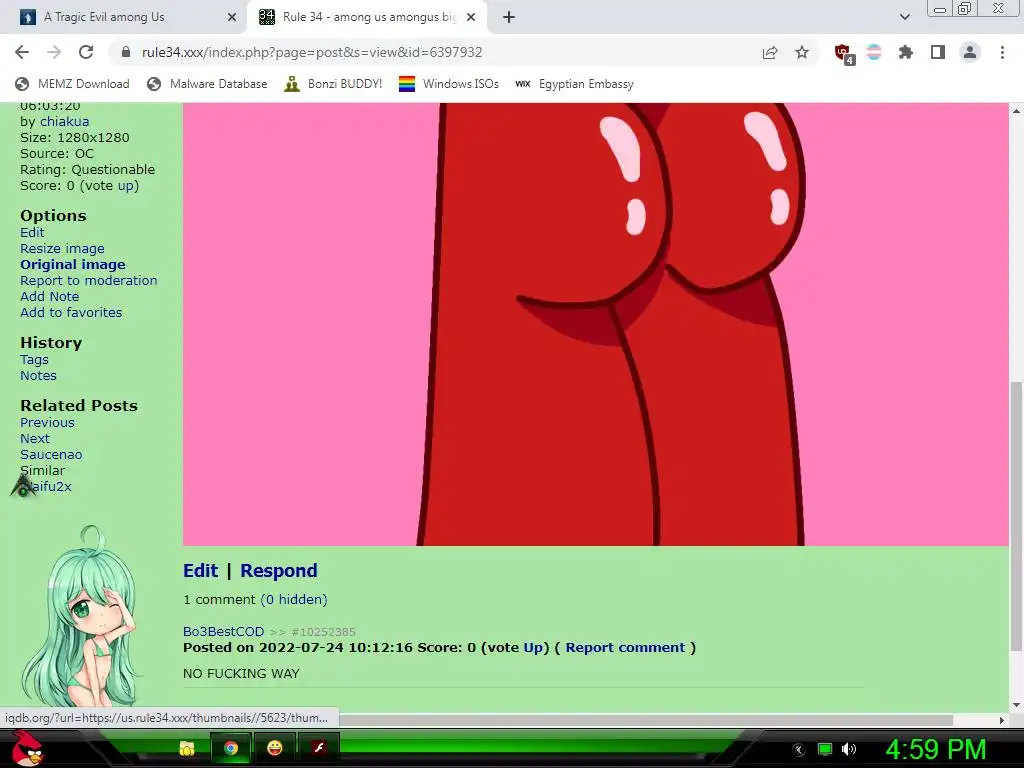Click Report to moderation

coord(89,281)
